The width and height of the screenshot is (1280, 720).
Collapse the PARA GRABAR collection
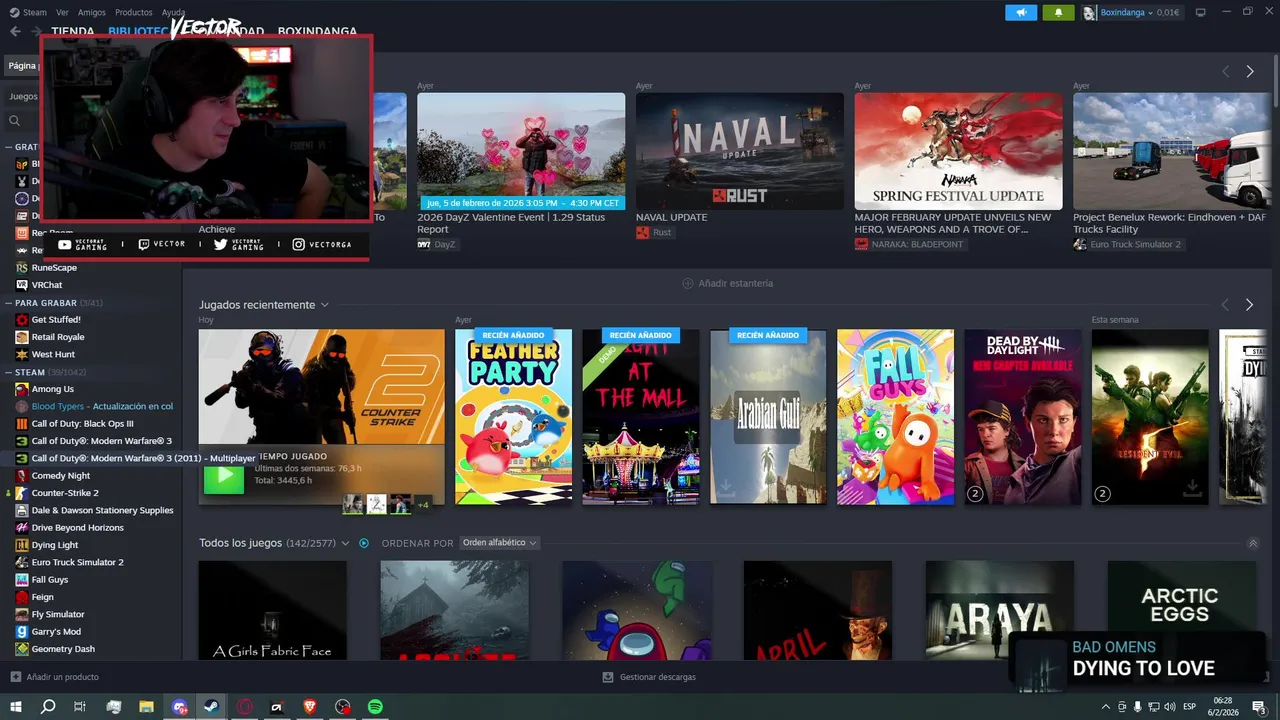[x=8, y=303]
